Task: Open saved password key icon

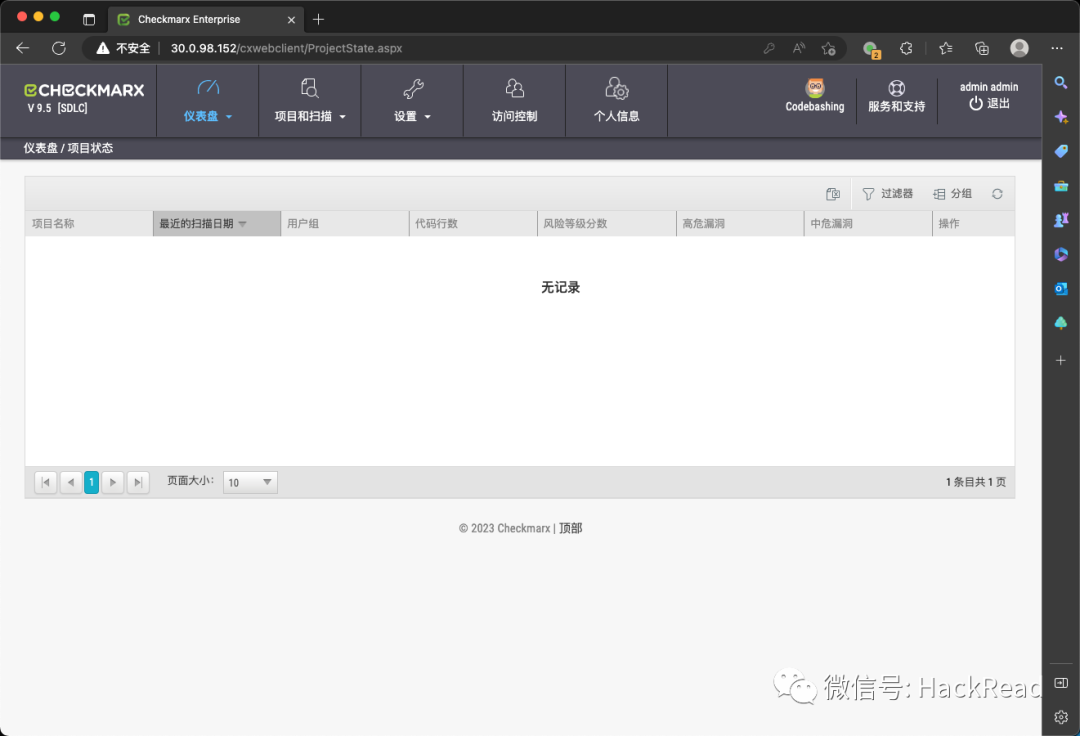Action: click(769, 48)
